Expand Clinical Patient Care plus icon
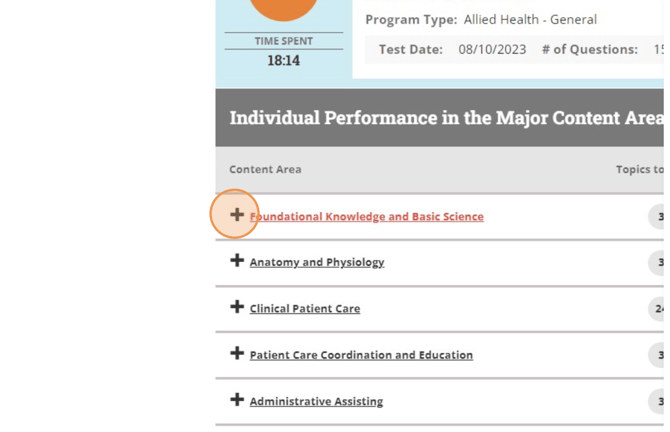This screenshot has width=670, height=432. point(237,307)
